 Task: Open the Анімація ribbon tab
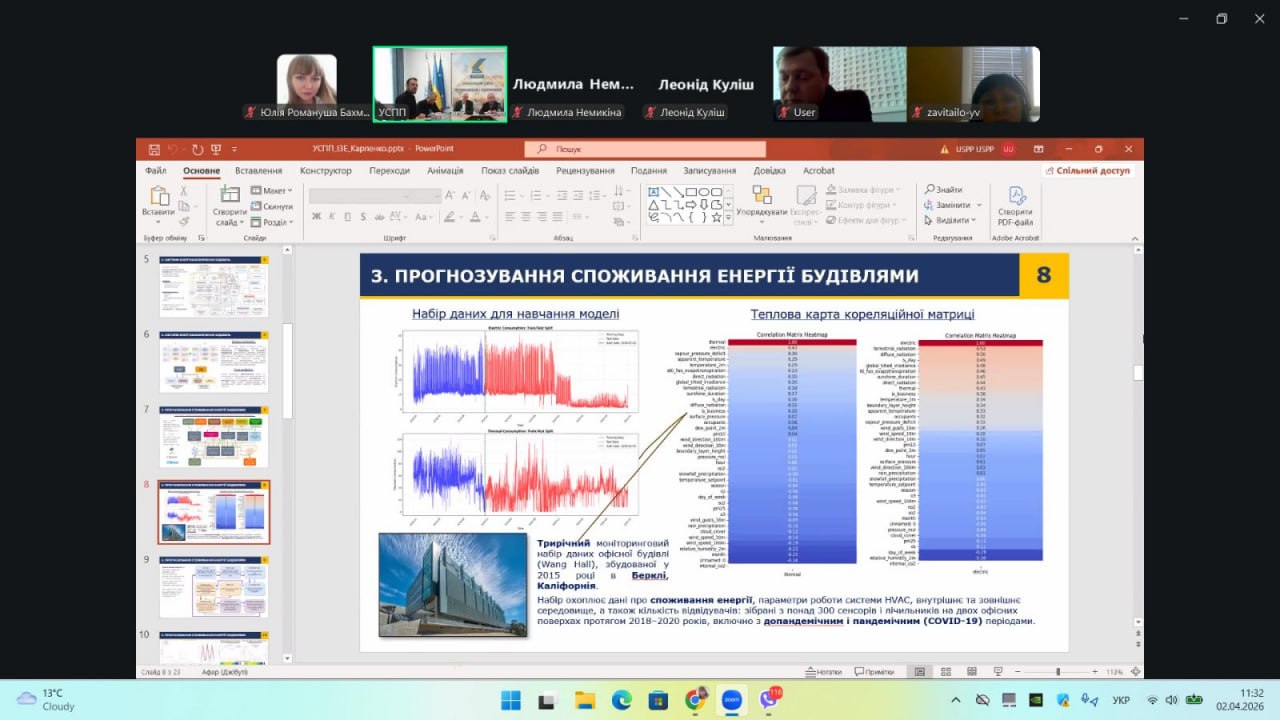point(445,171)
